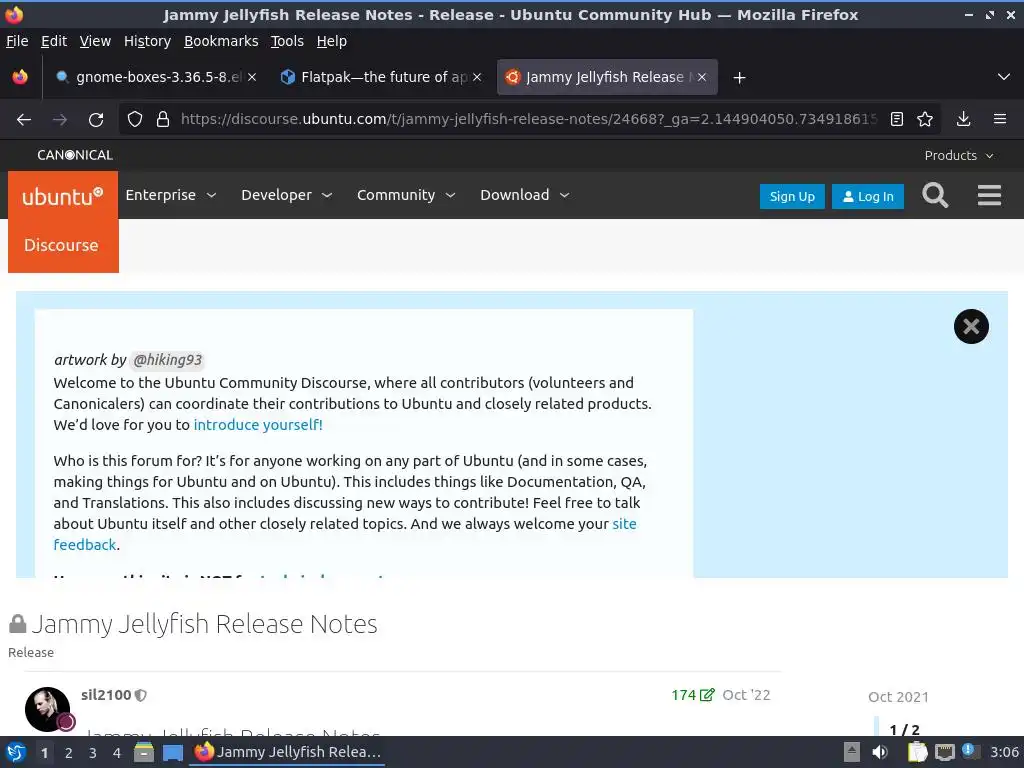The width and height of the screenshot is (1024, 768).
Task: Open the volume speaker tray icon
Action: pos(880,752)
